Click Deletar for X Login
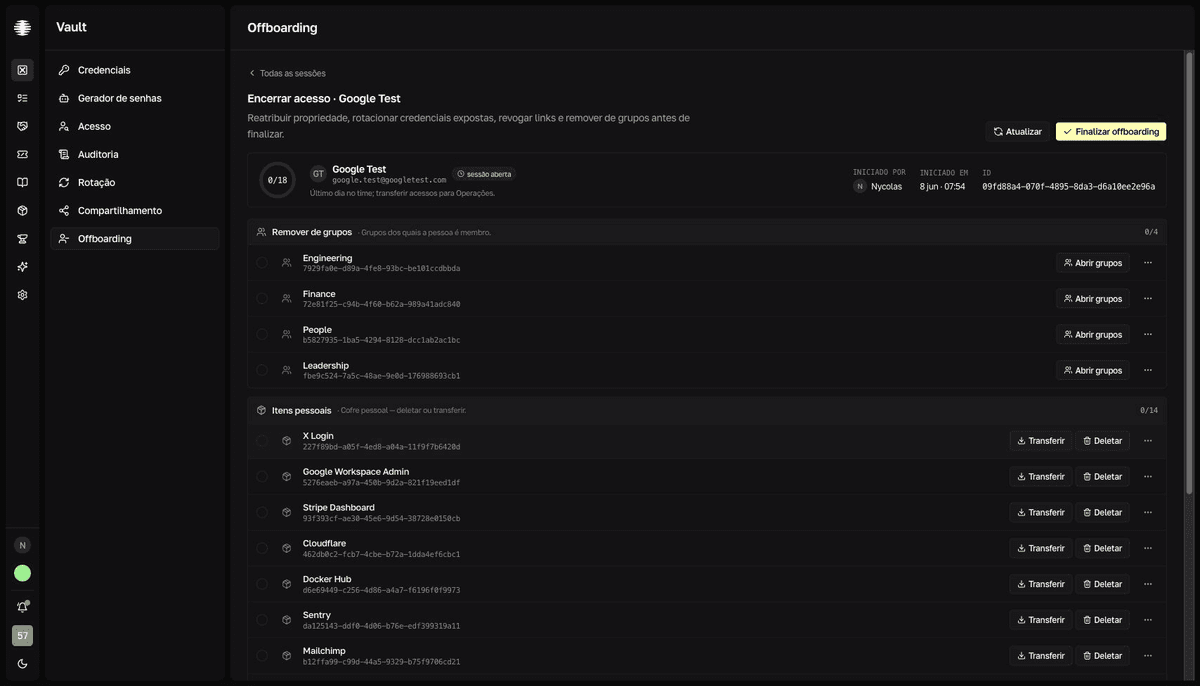This screenshot has width=1200, height=686. (x=1103, y=441)
